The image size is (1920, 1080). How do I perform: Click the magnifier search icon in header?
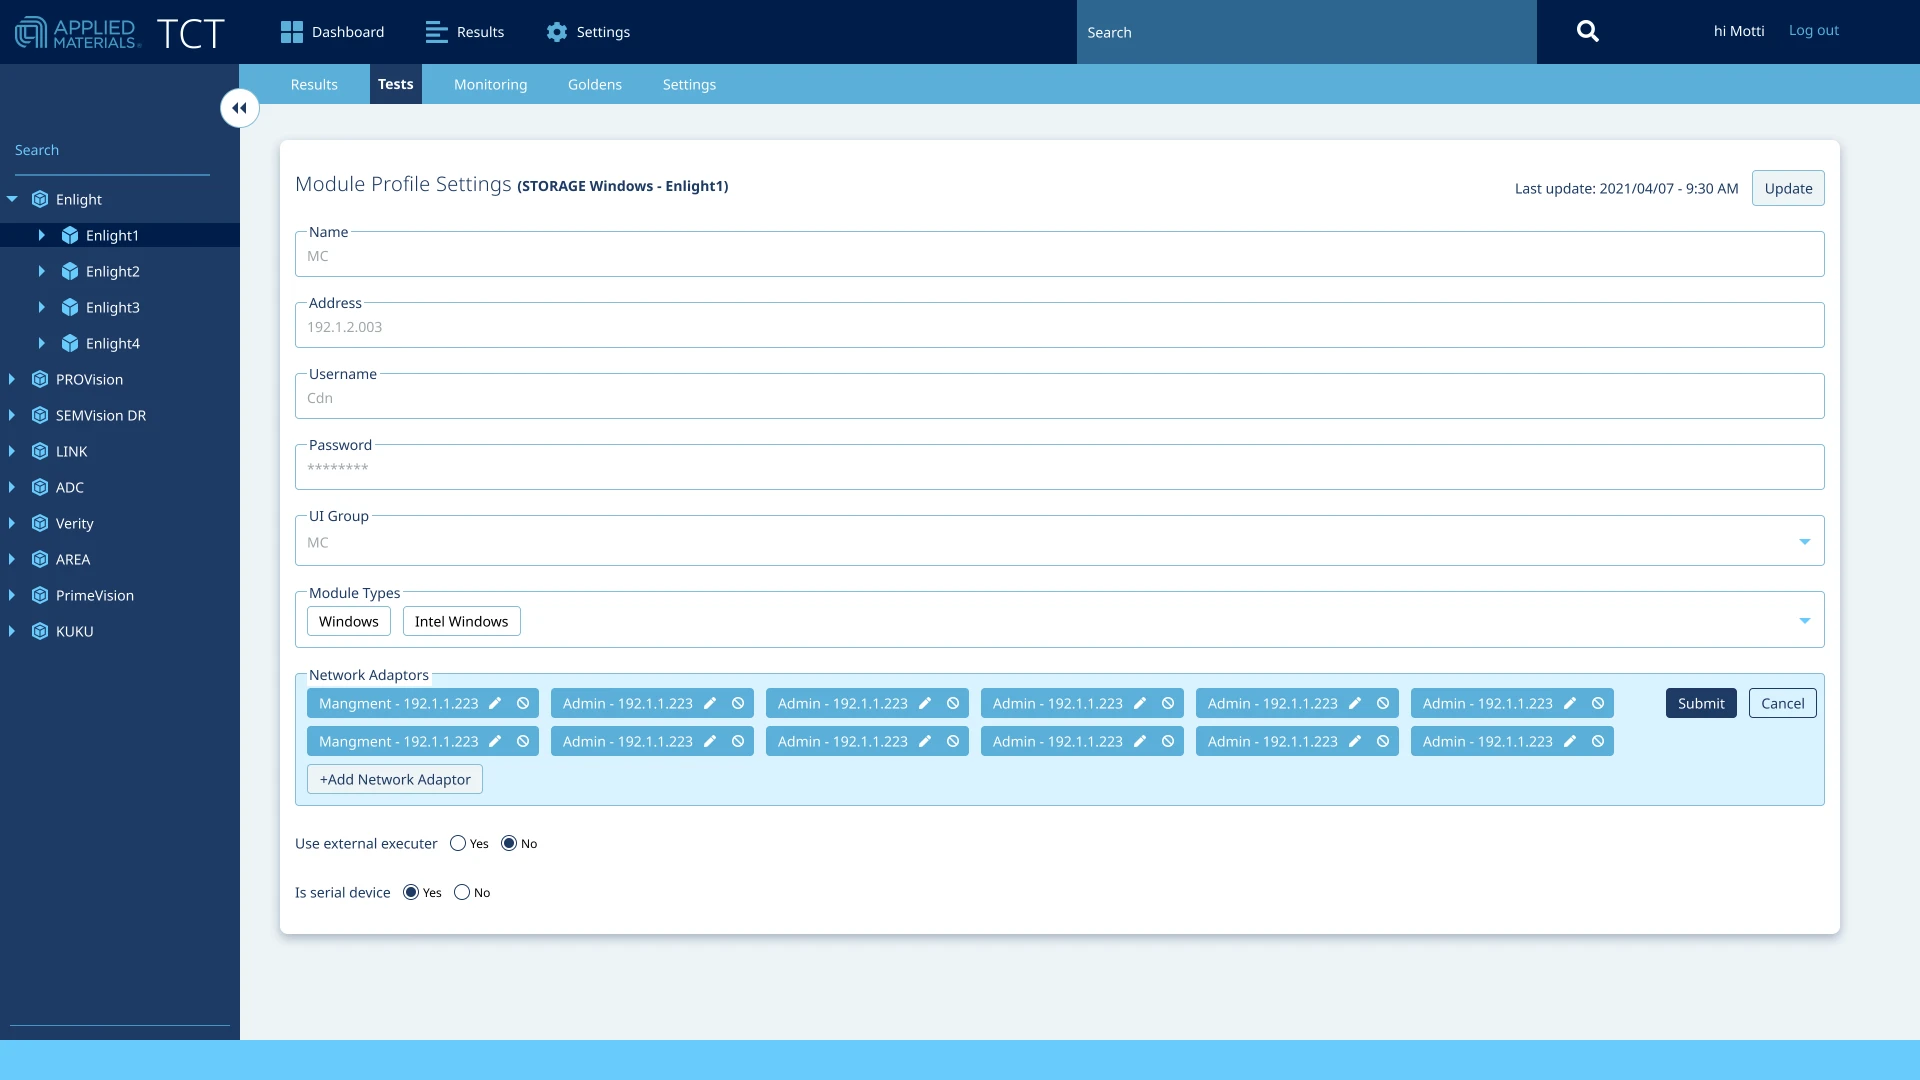pos(1587,32)
